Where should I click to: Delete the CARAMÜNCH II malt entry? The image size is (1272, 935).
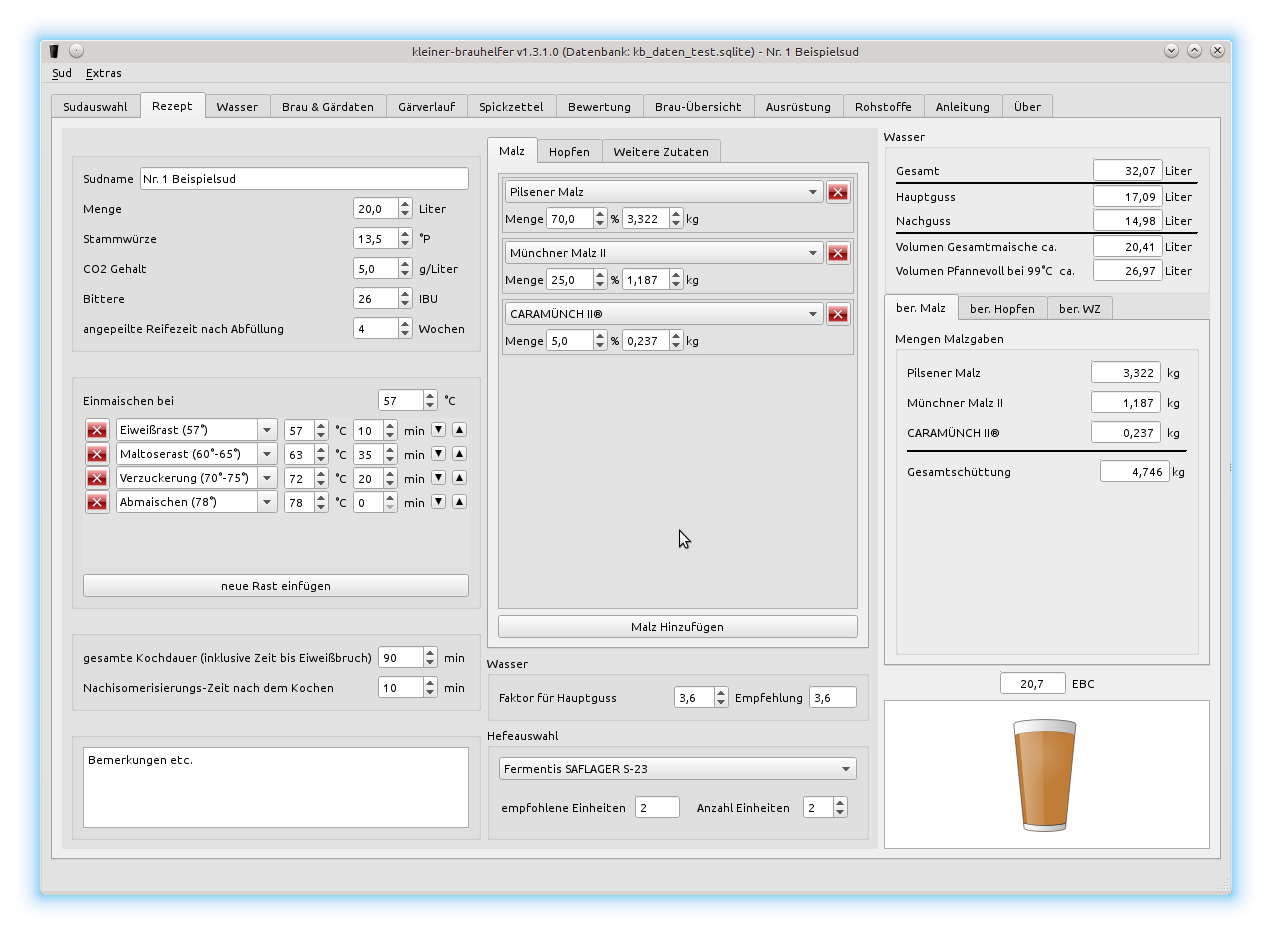point(838,314)
